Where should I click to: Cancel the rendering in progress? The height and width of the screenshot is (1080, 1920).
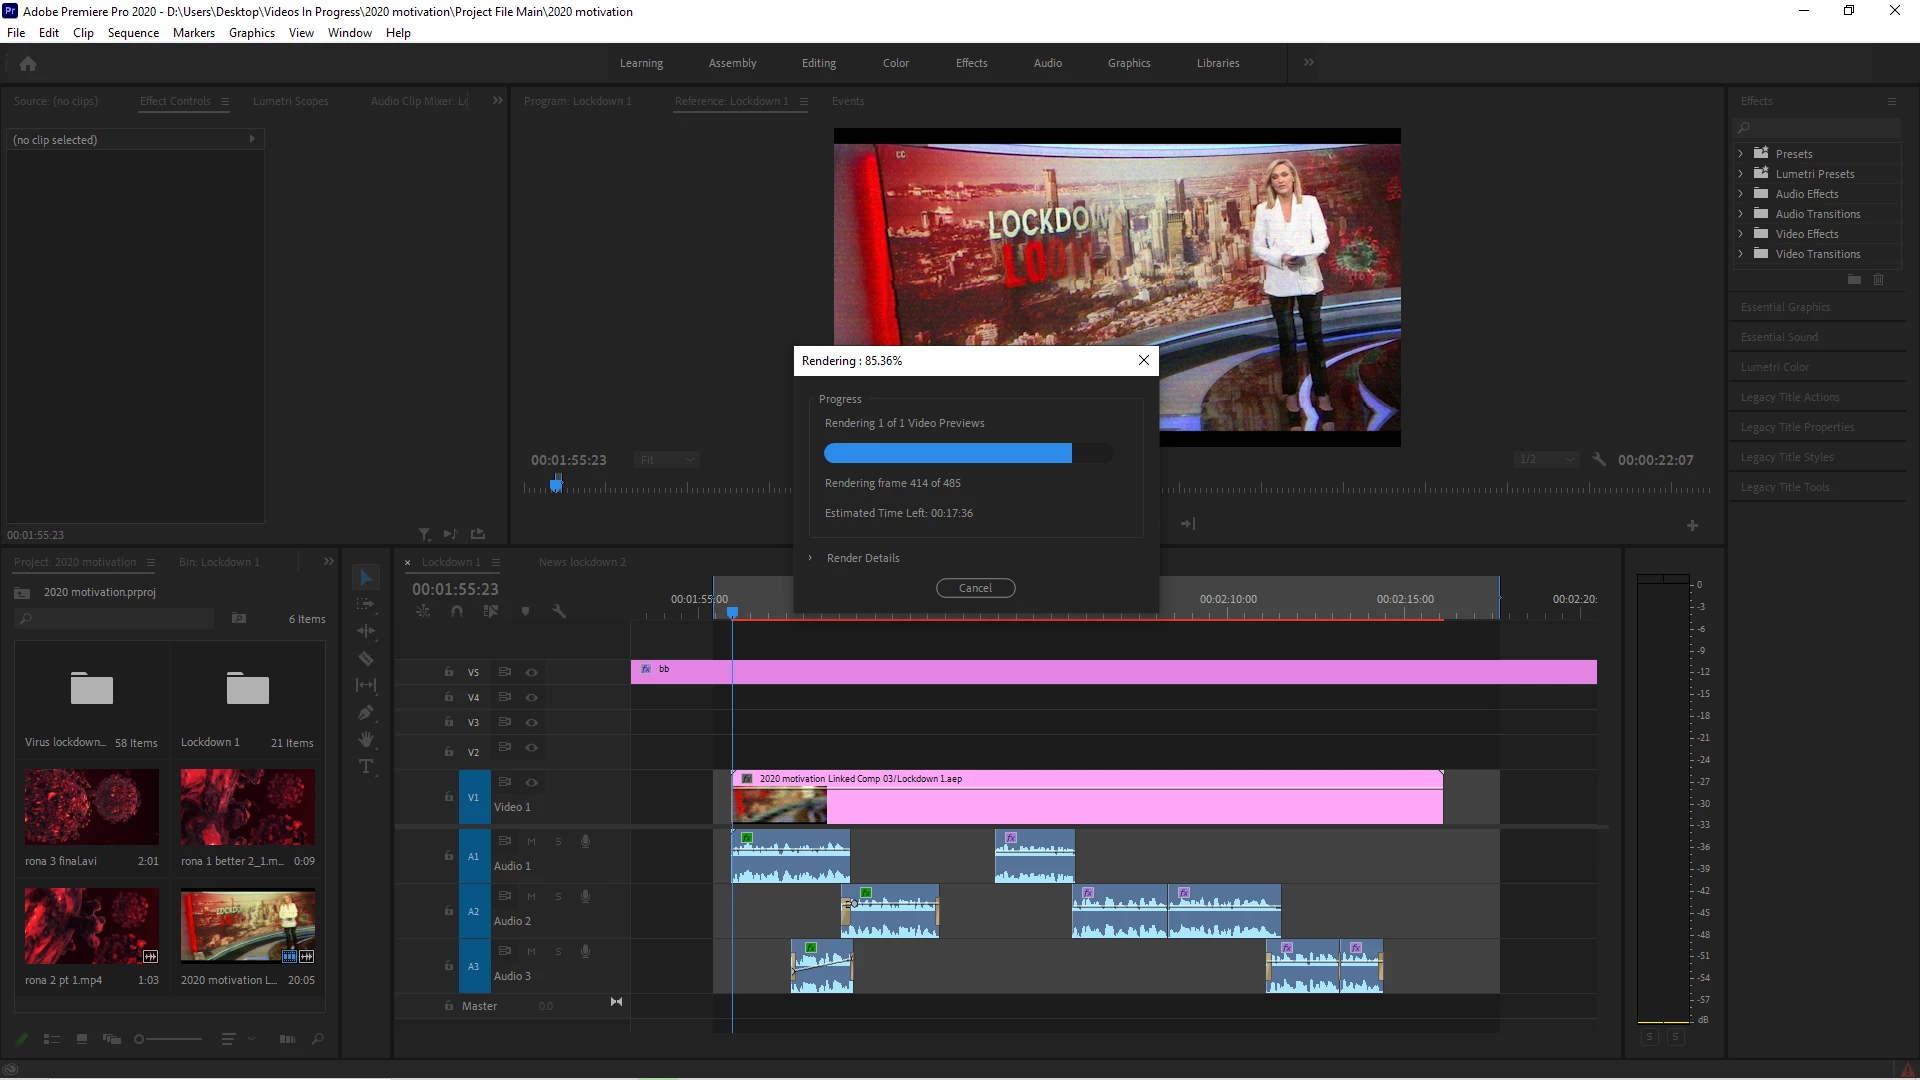(975, 588)
